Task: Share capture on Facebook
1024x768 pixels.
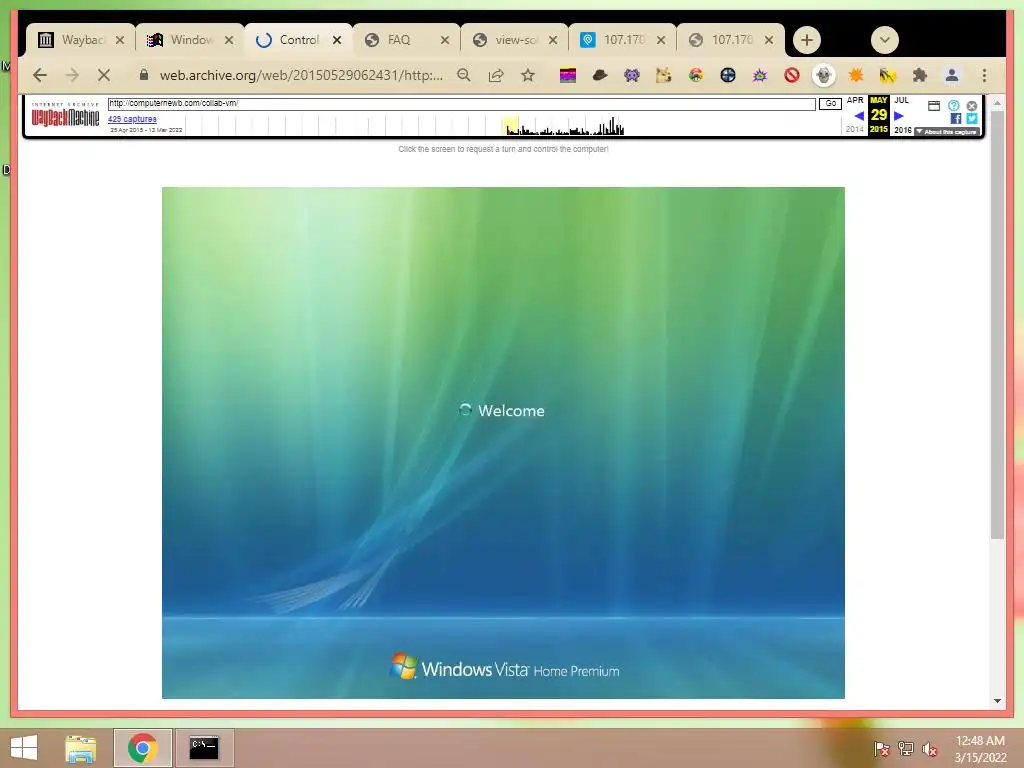Action: click(x=955, y=118)
